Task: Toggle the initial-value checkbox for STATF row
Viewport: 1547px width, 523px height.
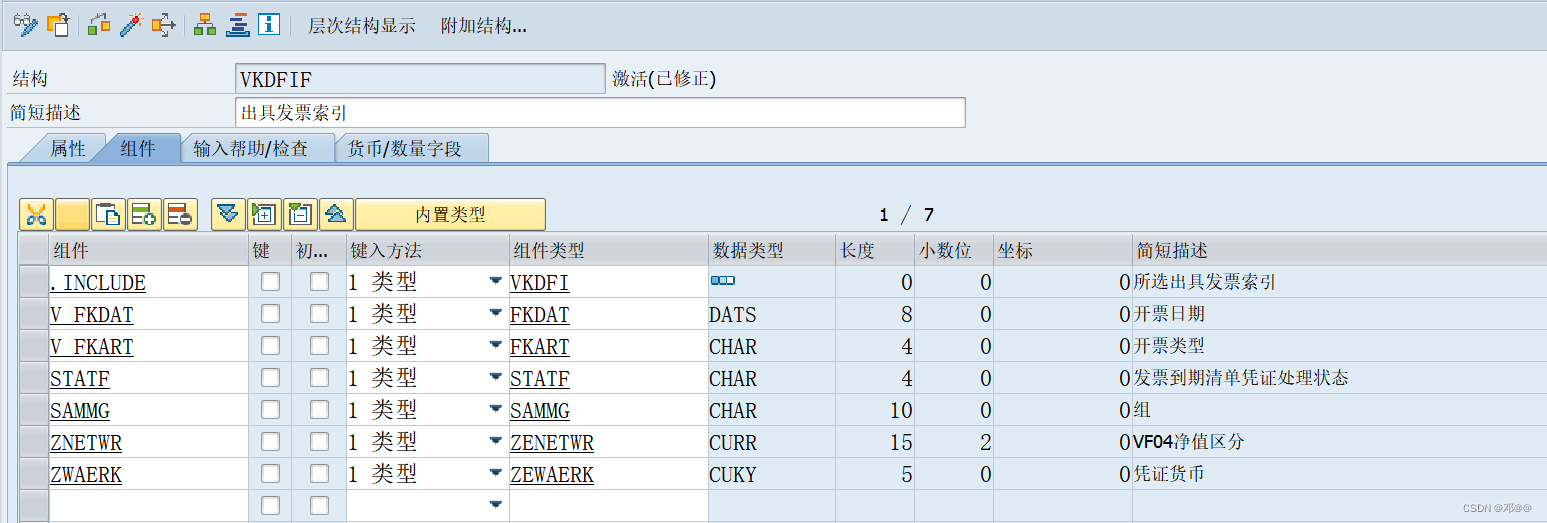Action: tap(319, 378)
